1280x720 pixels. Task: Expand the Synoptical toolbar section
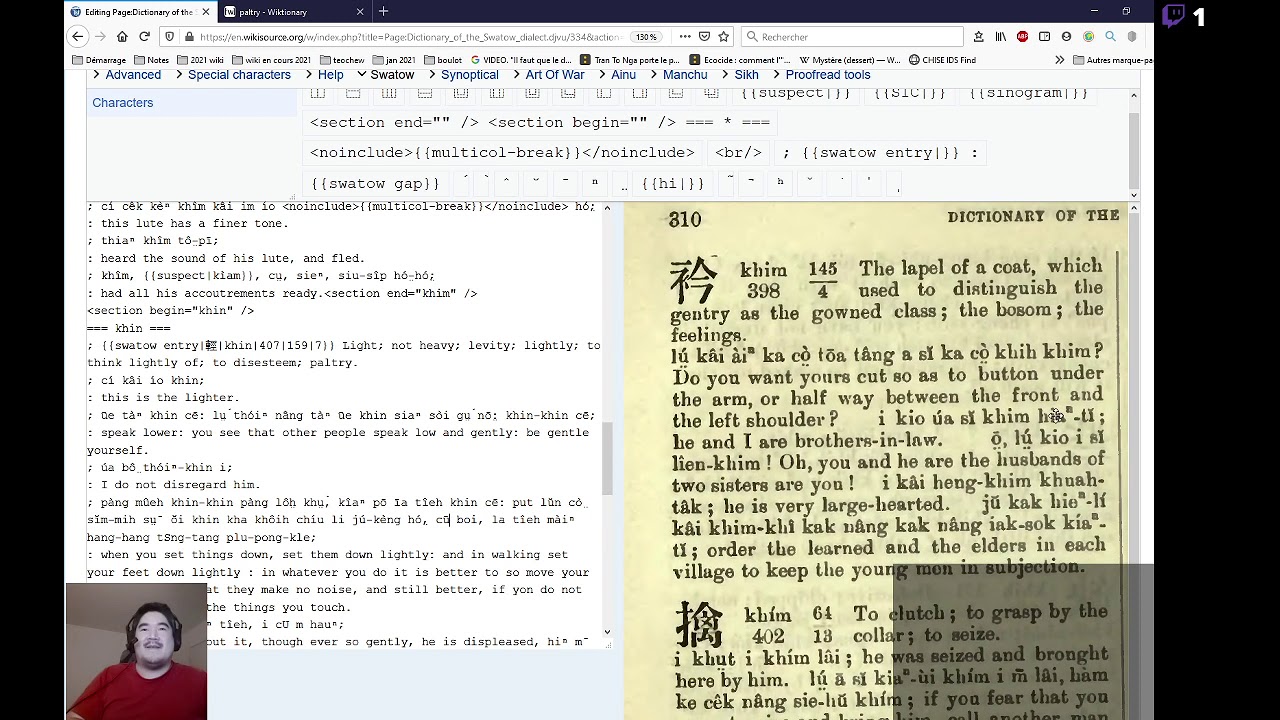click(463, 75)
